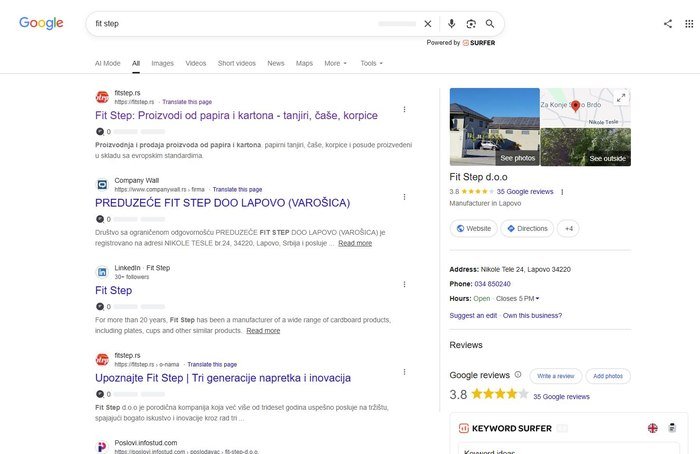700x454 pixels.
Task: Switch to Videos tab
Action: 196,63
